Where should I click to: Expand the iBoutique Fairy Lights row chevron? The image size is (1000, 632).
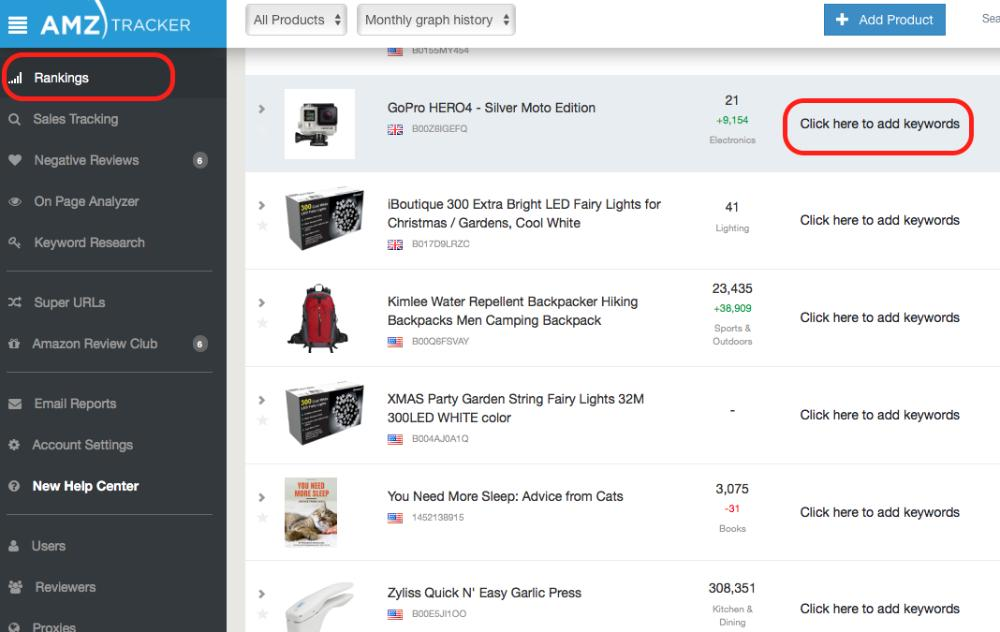[261, 205]
